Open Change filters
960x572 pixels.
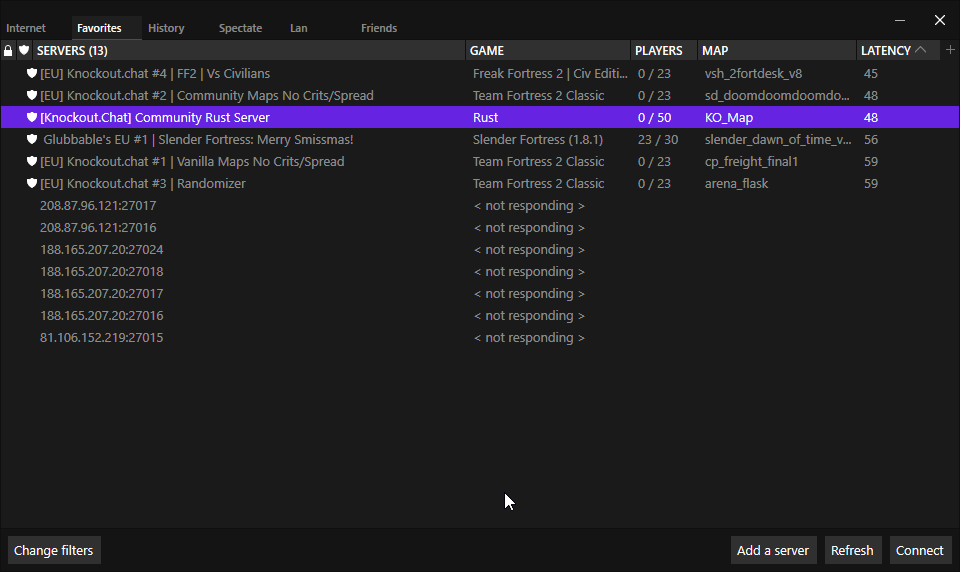point(54,550)
